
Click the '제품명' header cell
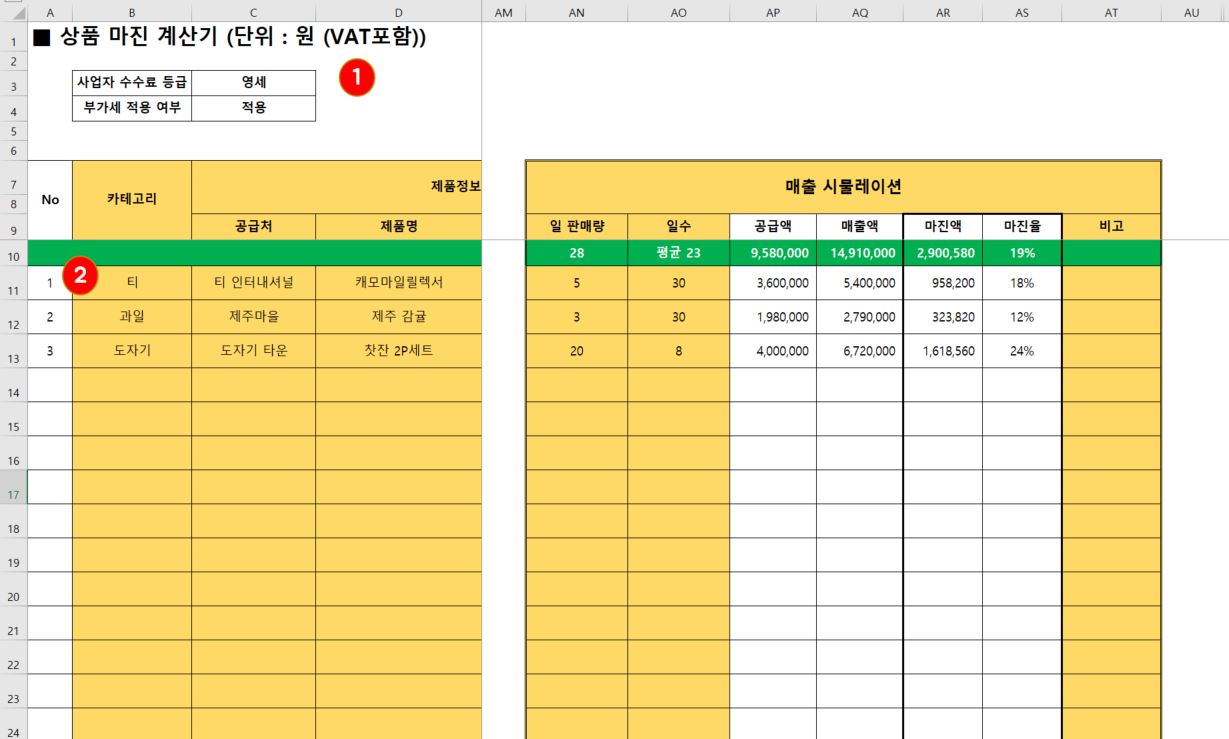pos(399,227)
